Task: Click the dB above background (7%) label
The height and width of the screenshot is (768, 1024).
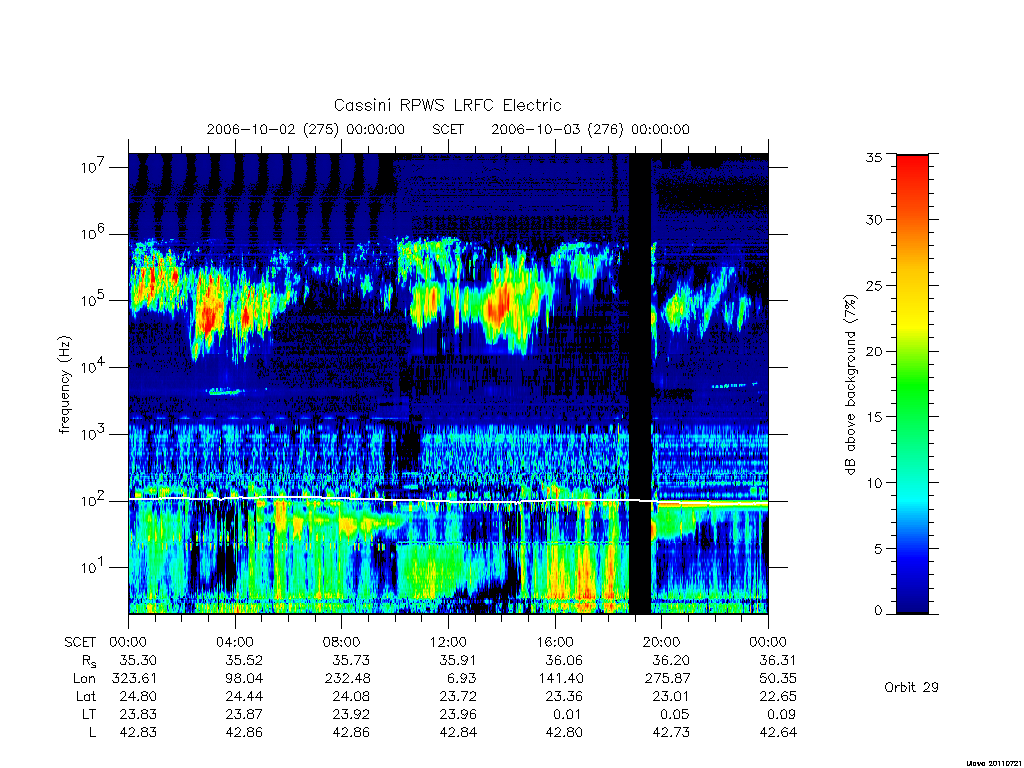Action: coord(850,384)
